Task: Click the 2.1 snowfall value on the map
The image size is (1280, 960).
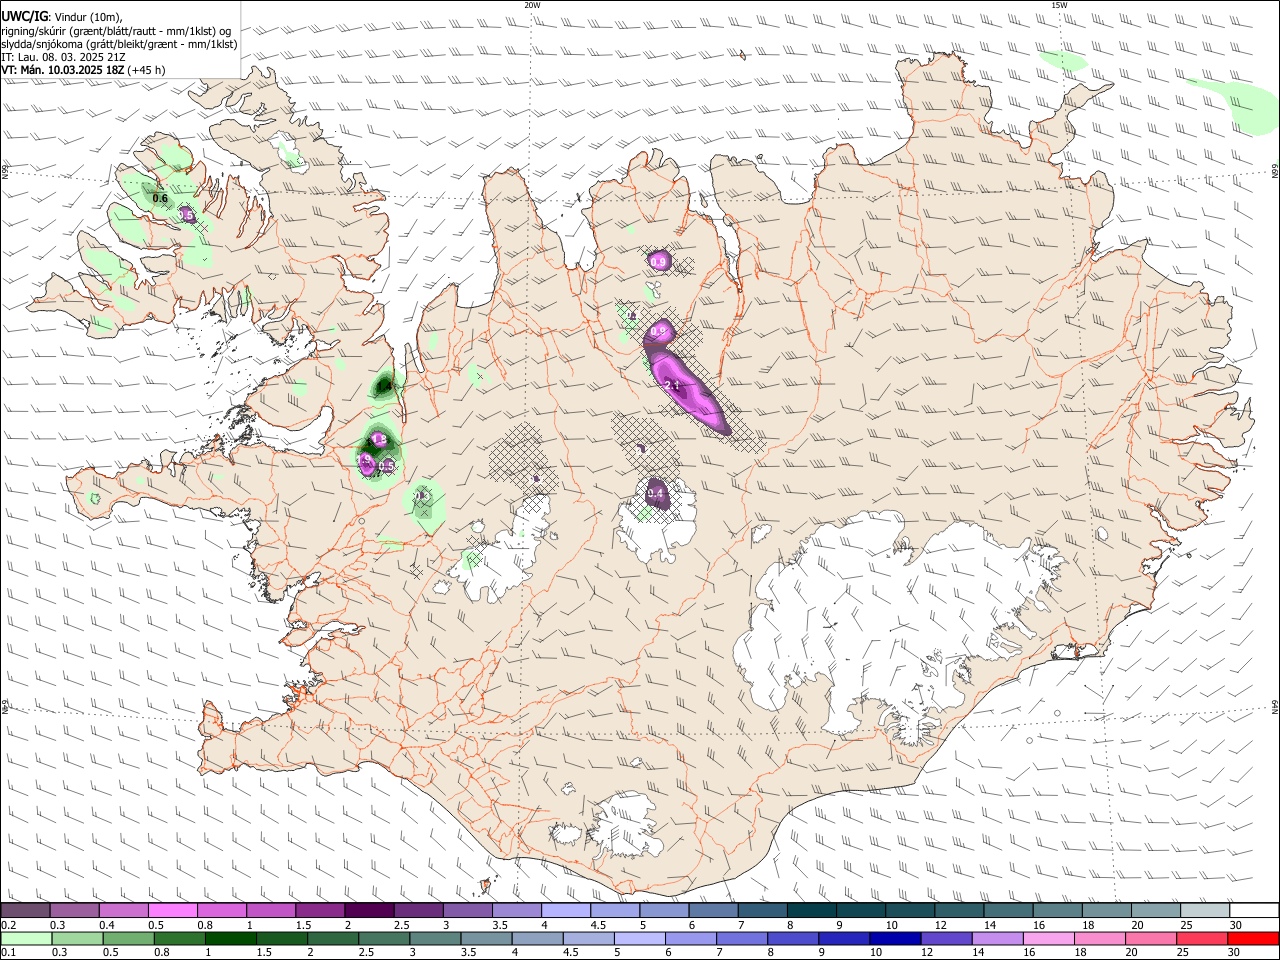Action: coord(672,385)
